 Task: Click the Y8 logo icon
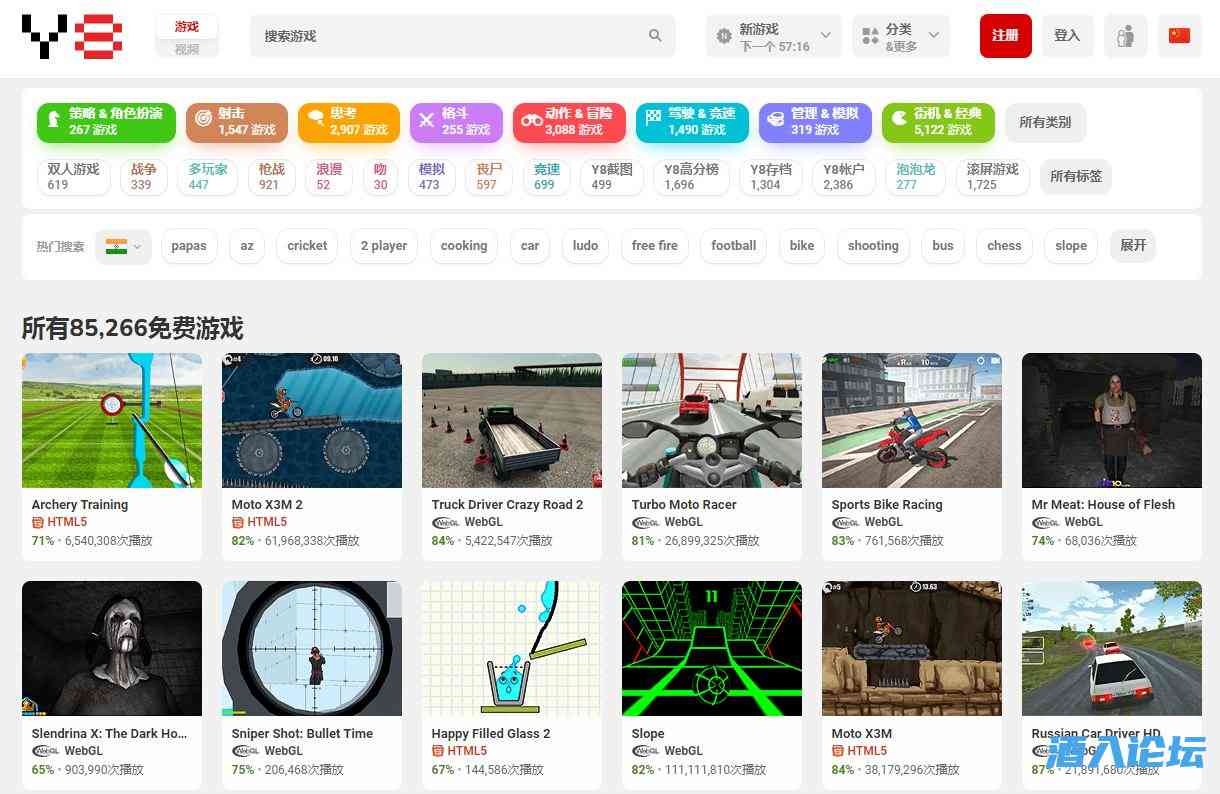tap(72, 36)
